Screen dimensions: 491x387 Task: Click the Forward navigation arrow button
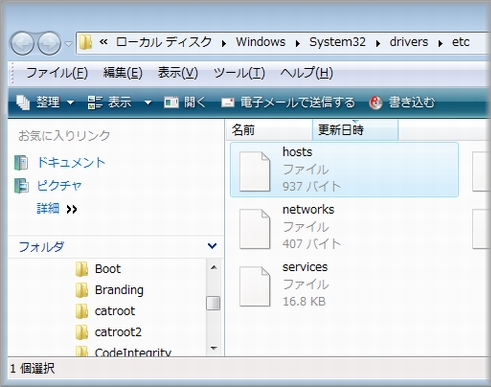(49, 43)
